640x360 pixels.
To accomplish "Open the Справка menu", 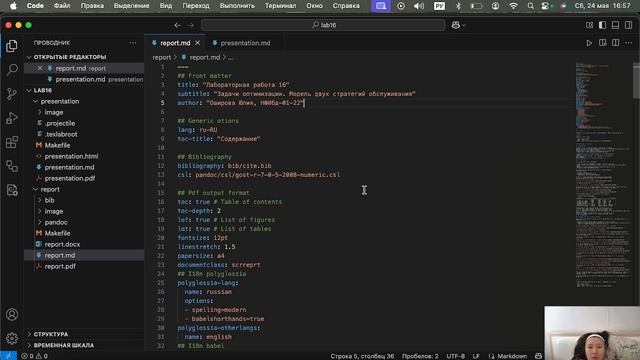I will [x=346, y=6].
